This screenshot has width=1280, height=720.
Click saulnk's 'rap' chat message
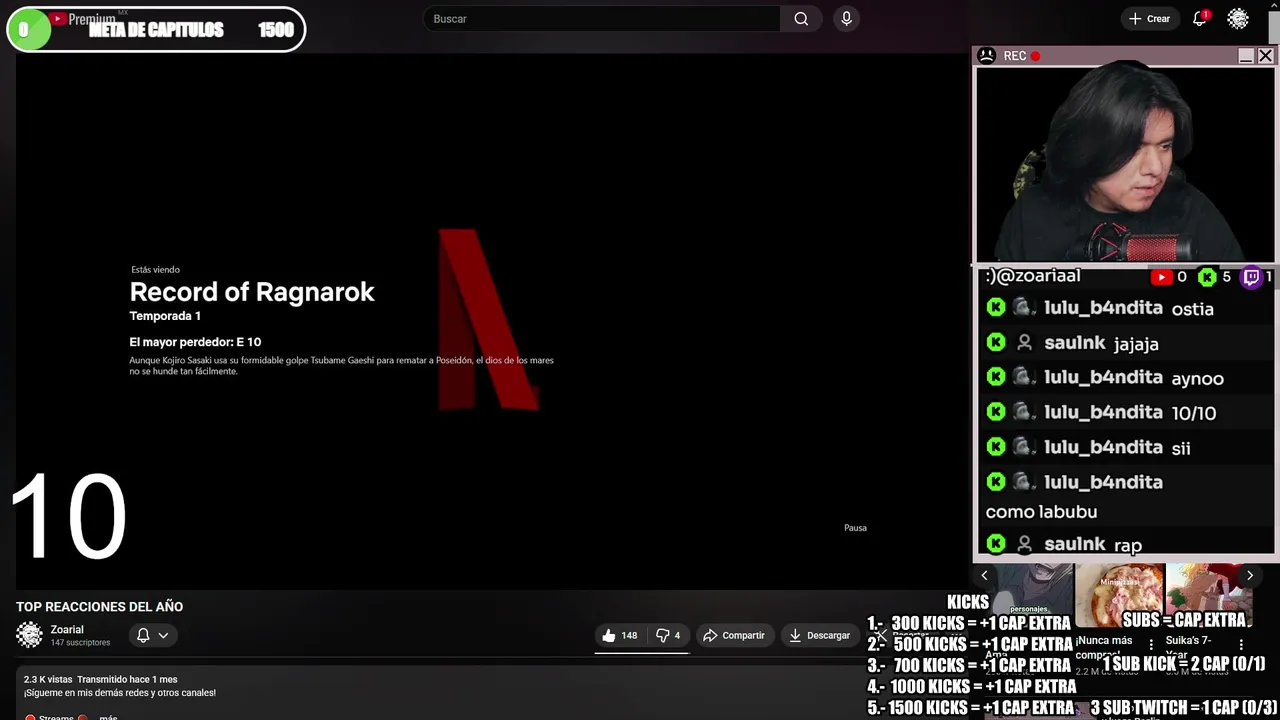pos(1128,546)
